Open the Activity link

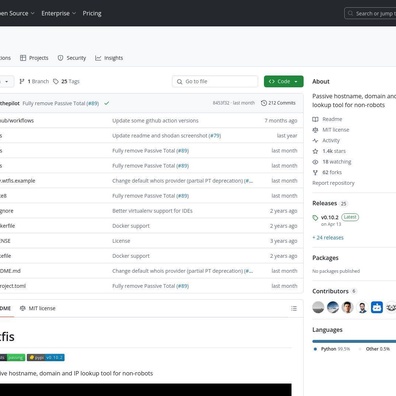point(331,140)
